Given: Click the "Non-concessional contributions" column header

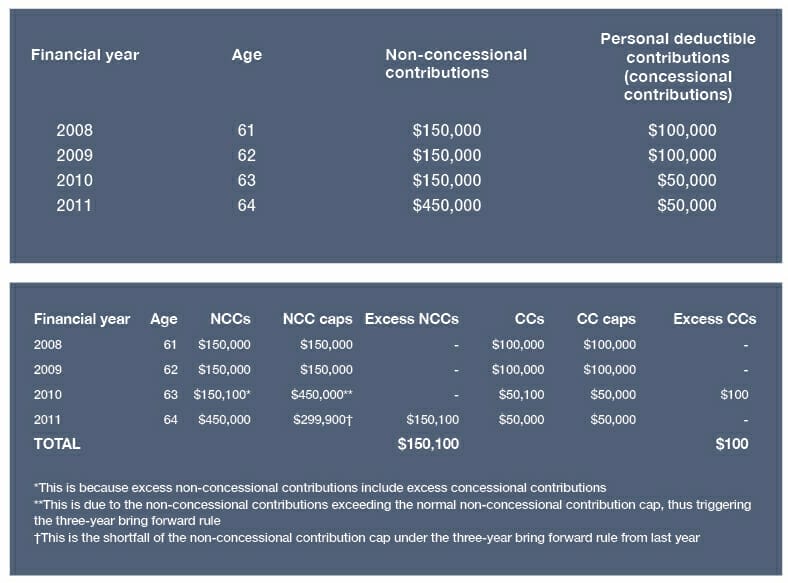Looking at the screenshot, I should click(455, 63).
